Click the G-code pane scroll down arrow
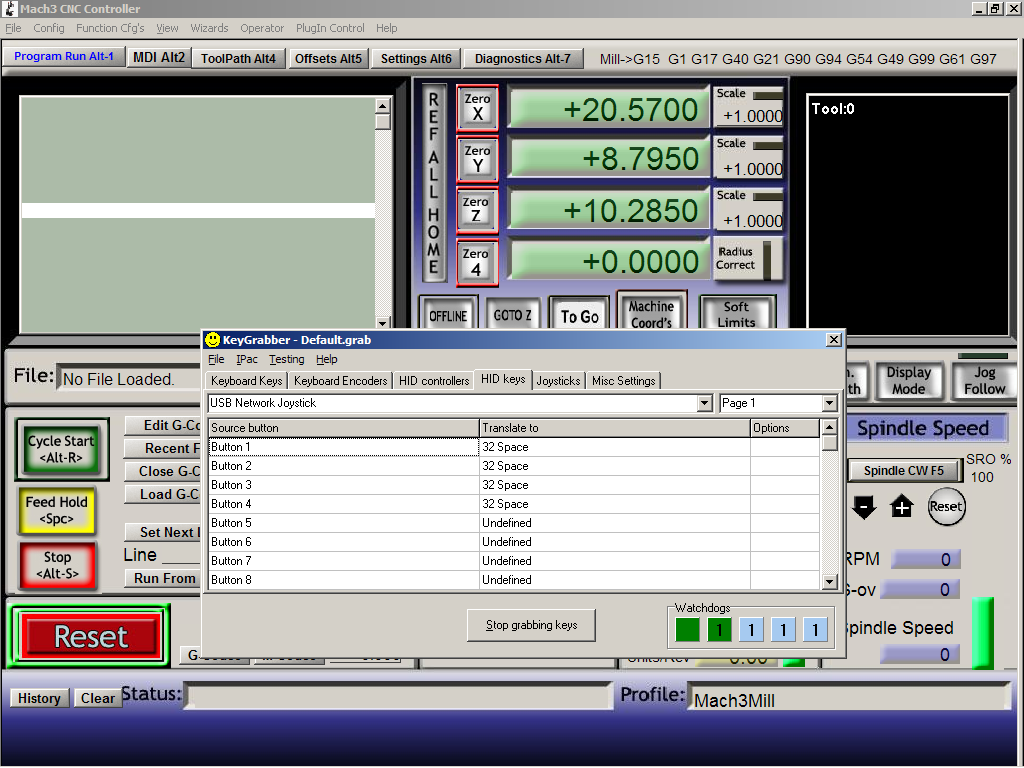The height and width of the screenshot is (768, 1024). [x=383, y=323]
